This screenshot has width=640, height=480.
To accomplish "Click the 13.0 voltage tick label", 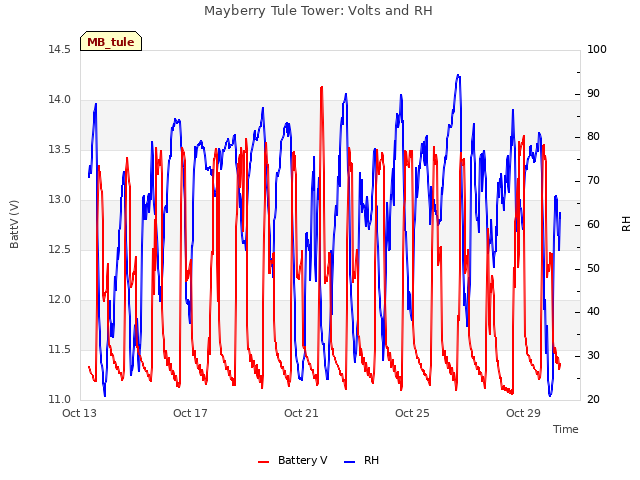I will click(60, 200).
